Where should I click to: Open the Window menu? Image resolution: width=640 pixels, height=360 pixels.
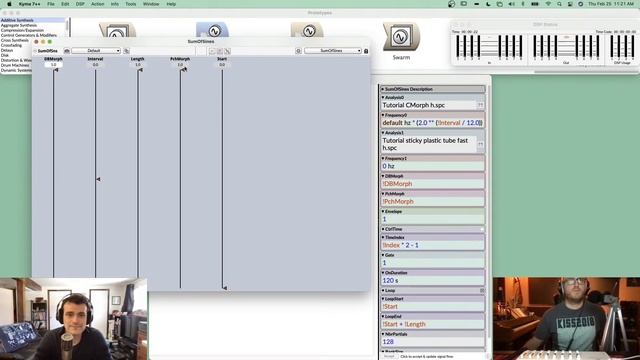pyautogui.click(x=151, y=4)
